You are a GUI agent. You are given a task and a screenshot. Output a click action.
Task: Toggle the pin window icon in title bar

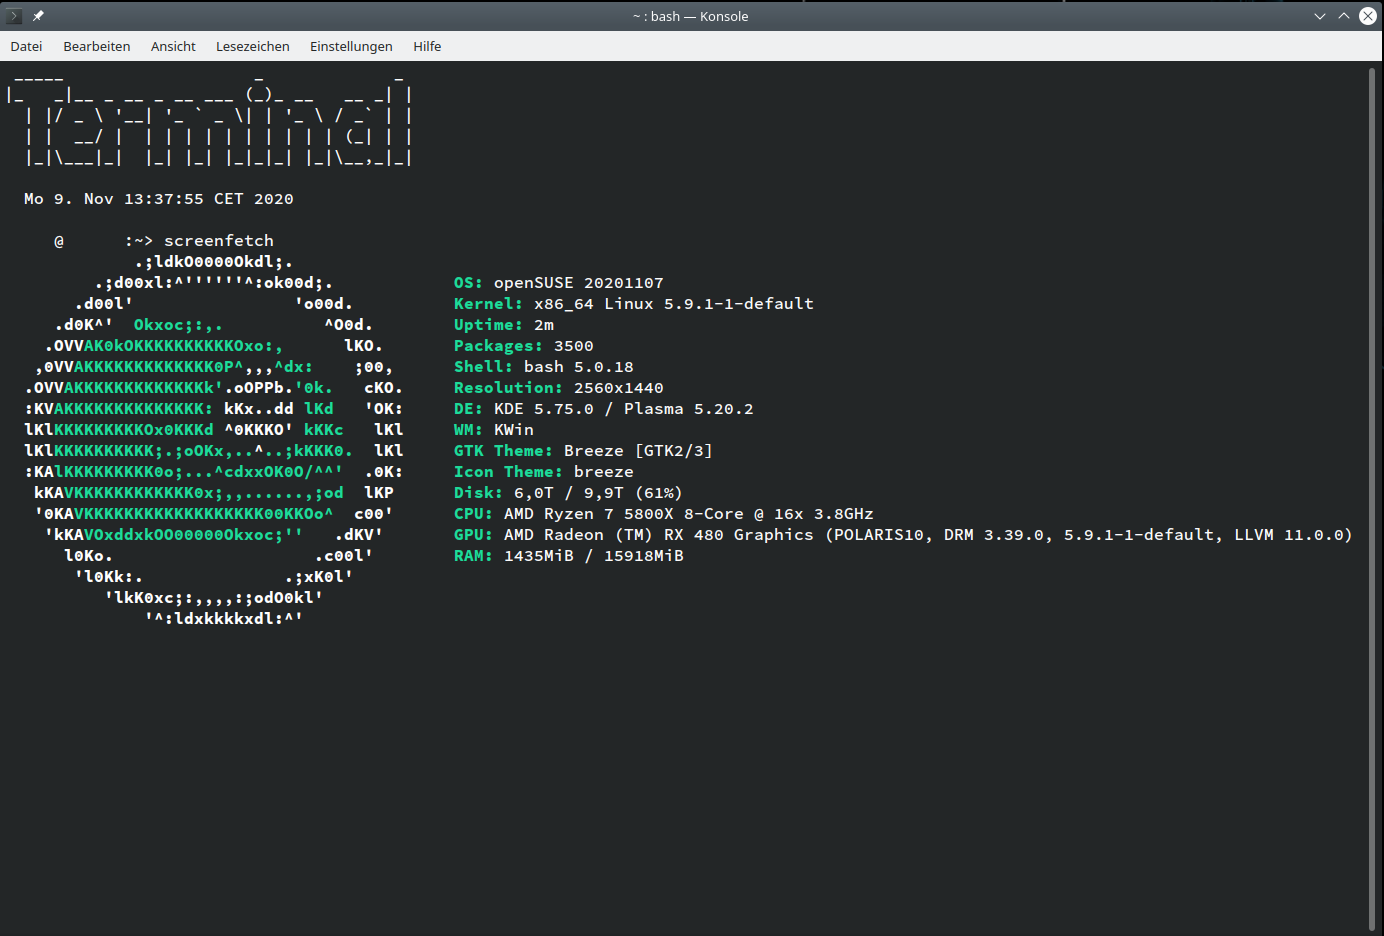pos(38,16)
